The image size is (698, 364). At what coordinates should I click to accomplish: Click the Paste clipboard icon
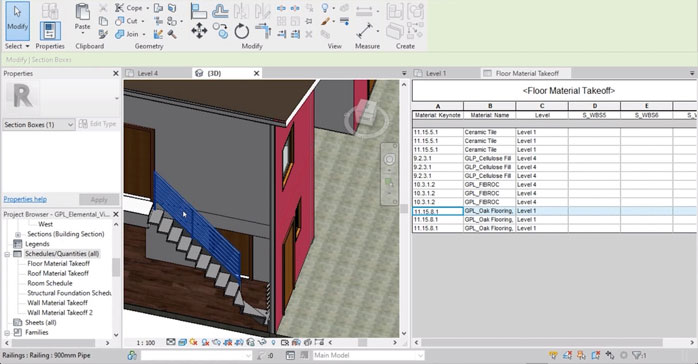[82, 12]
